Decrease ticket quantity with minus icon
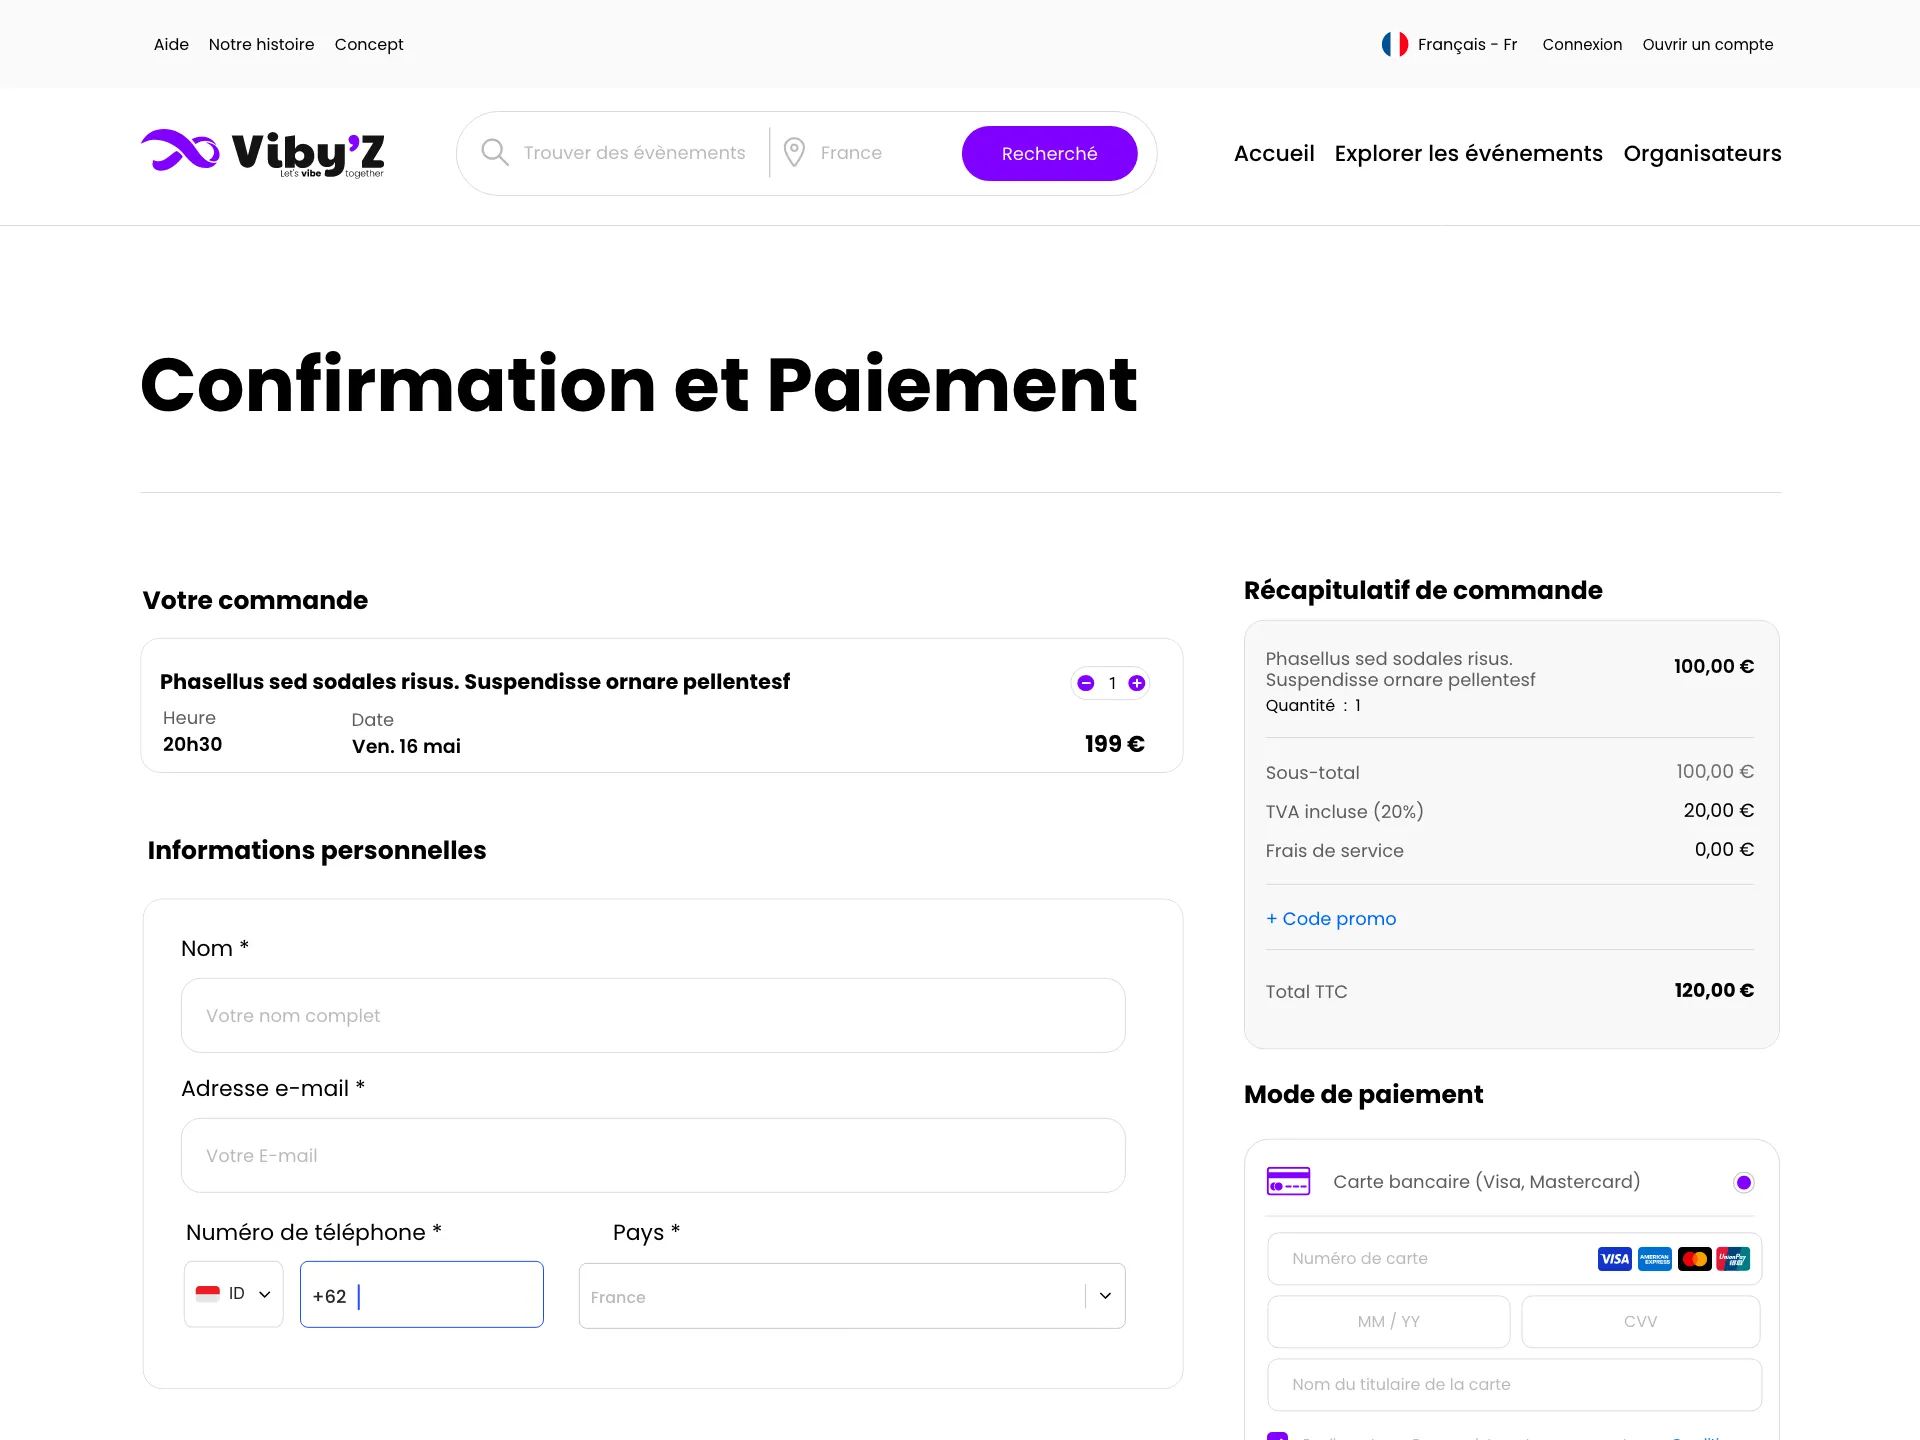 pyautogui.click(x=1086, y=683)
